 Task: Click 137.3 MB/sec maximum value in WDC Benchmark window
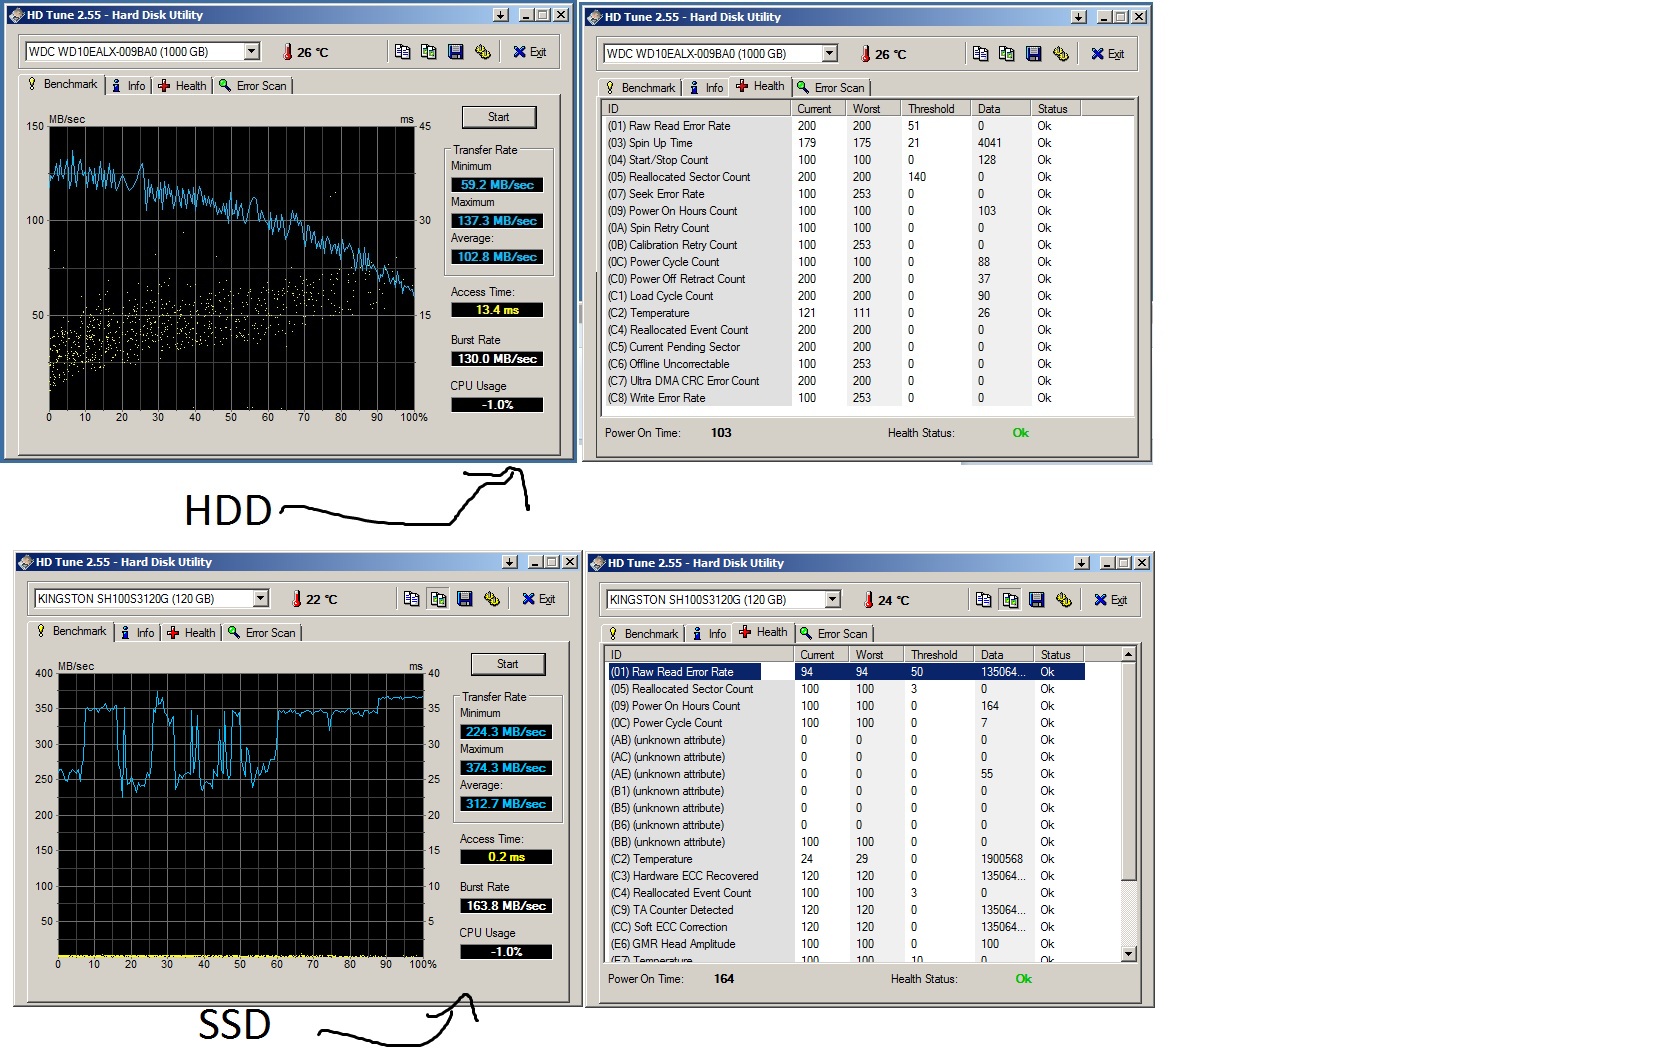click(497, 221)
